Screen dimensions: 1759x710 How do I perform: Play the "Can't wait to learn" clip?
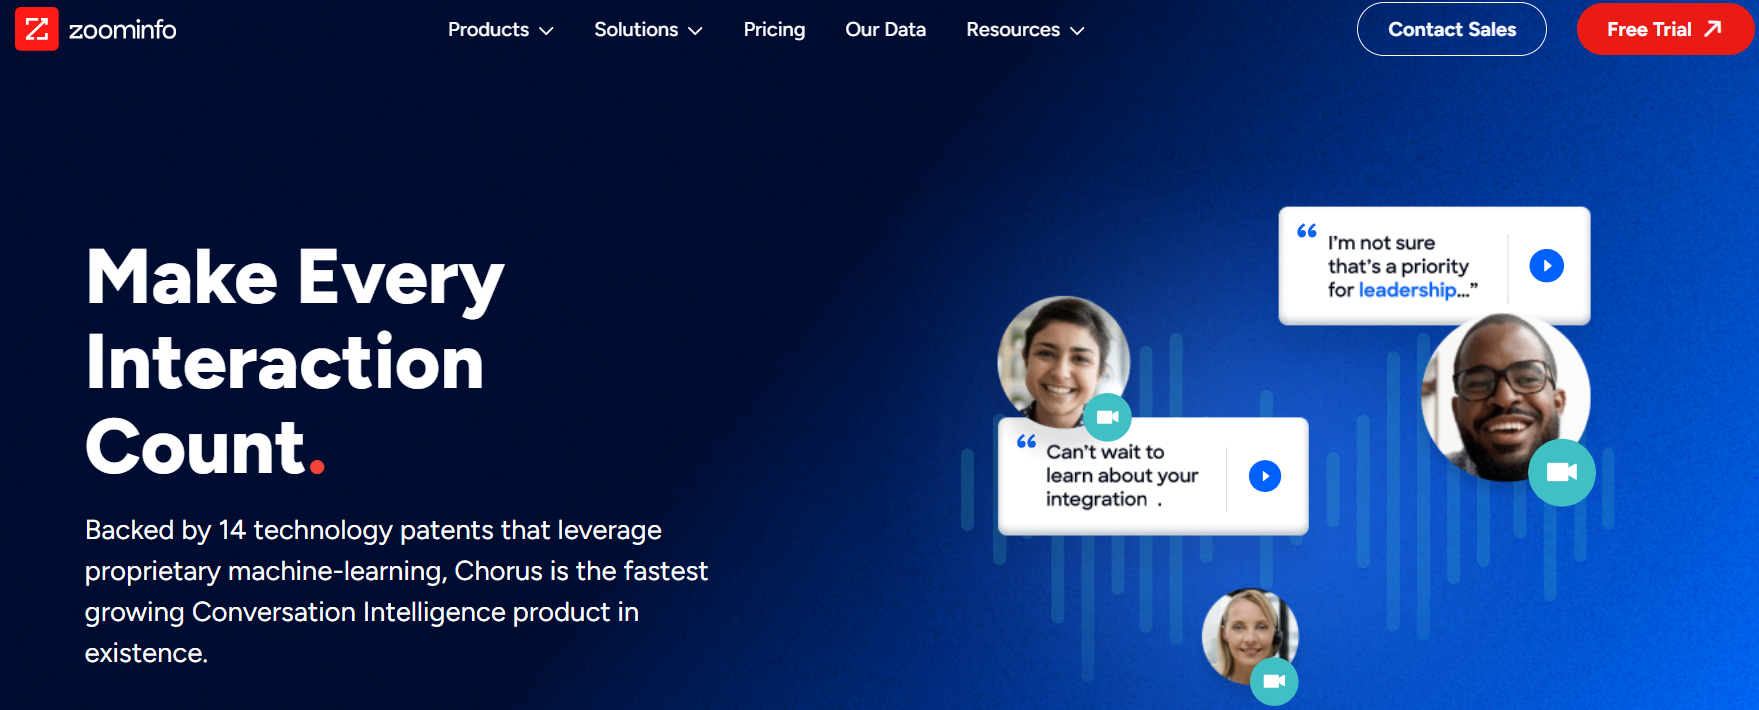click(x=1264, y=476)
